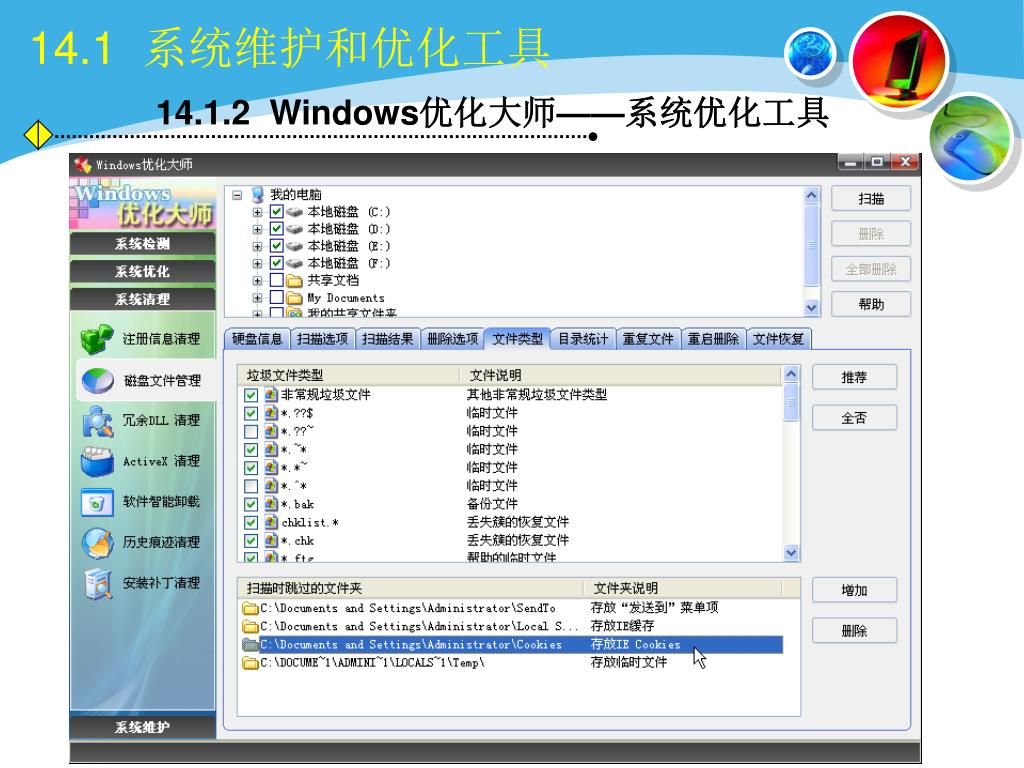Open the 系统维护 sidebar section
Viewport: 1024px width, 768px height.
[142, 727]
